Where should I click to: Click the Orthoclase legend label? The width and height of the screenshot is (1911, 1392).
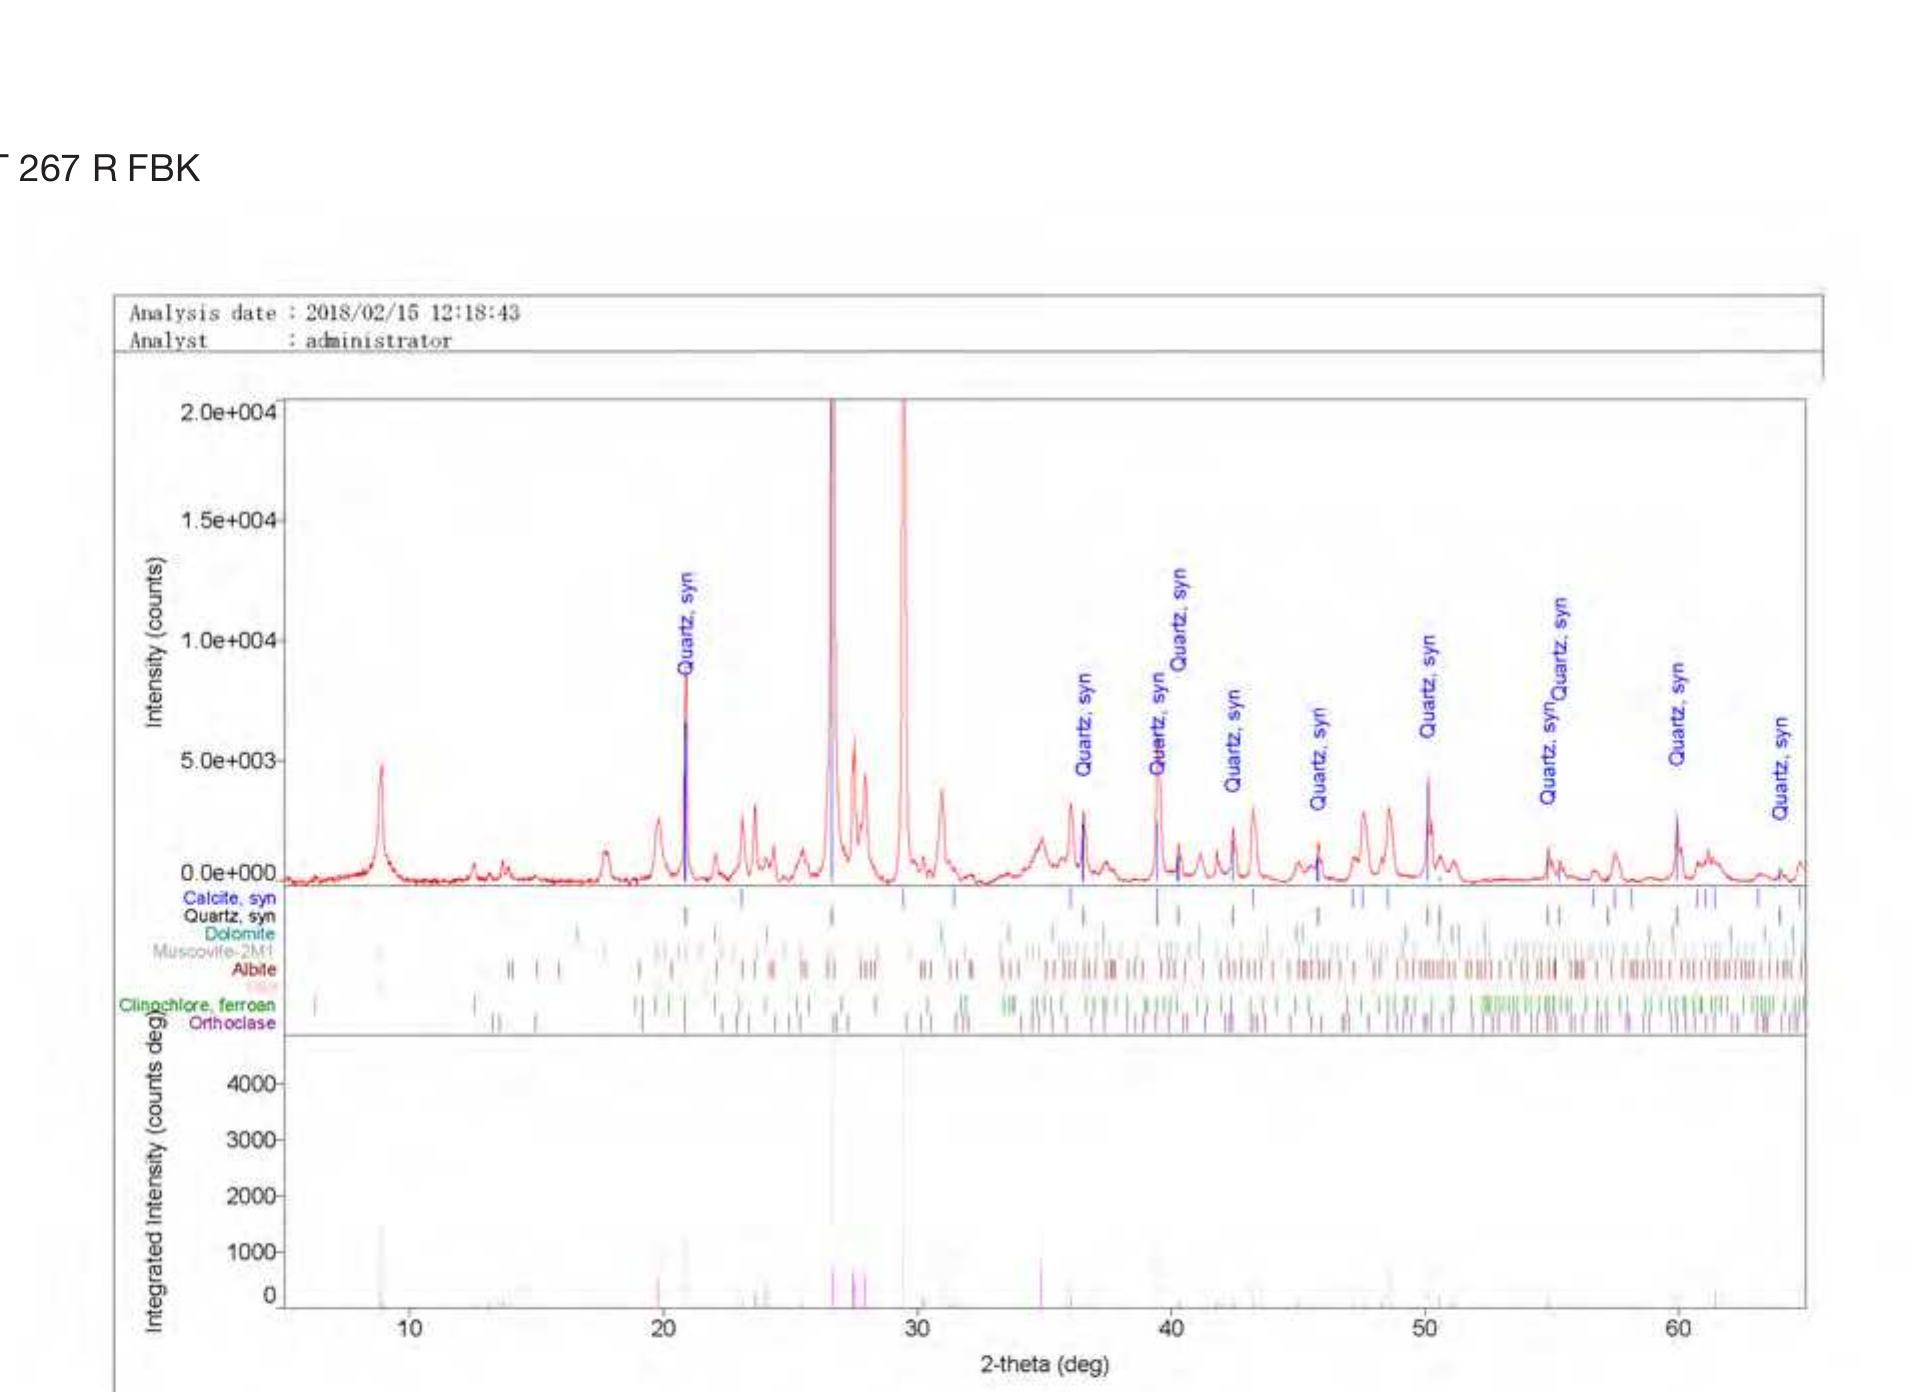click(x=232, y=1023)
